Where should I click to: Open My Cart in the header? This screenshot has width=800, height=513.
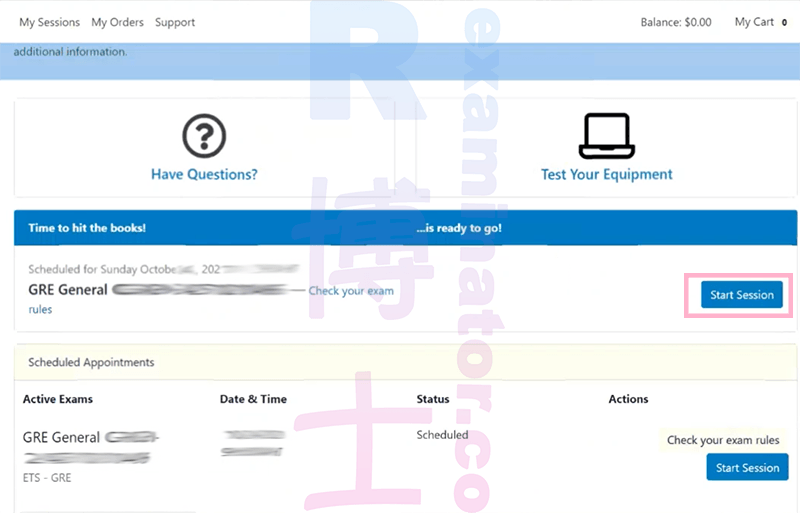click(754, 22)
